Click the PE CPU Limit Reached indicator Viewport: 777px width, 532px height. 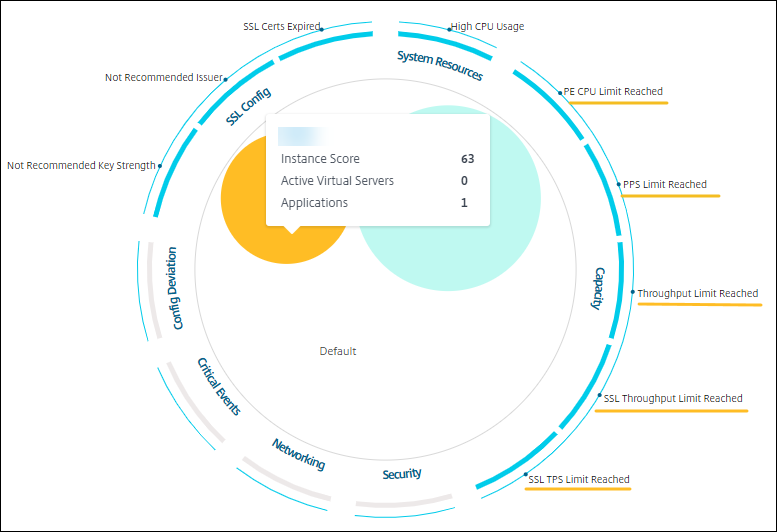[x=613, y=92]
